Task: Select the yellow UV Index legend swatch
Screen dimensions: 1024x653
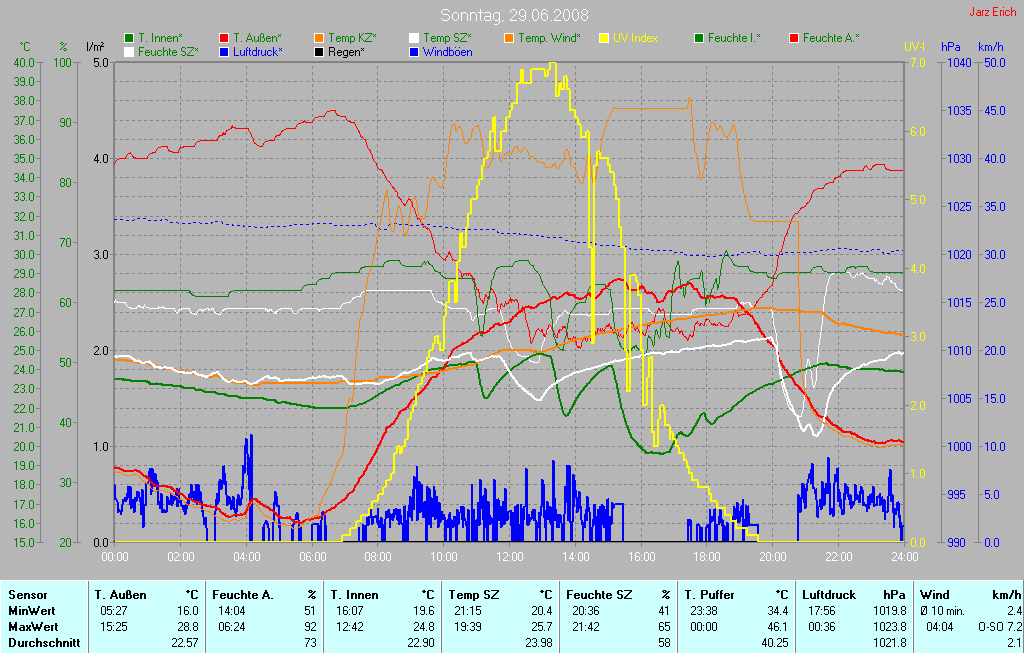Action: point(604,38)
